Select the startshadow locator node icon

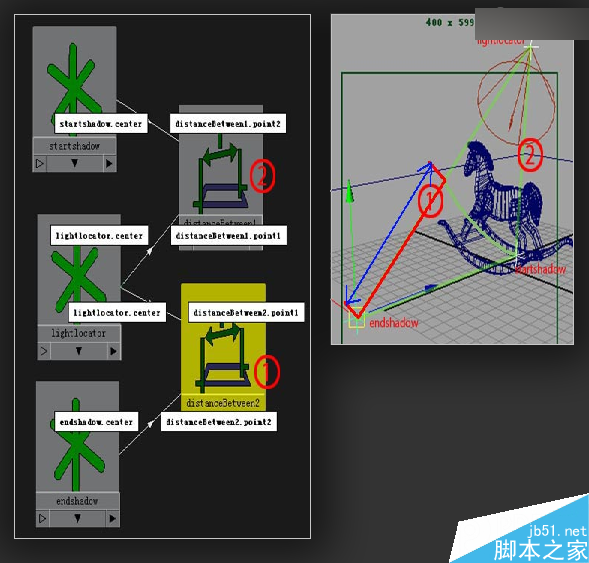pyautogui.click(x=74, y=82)
